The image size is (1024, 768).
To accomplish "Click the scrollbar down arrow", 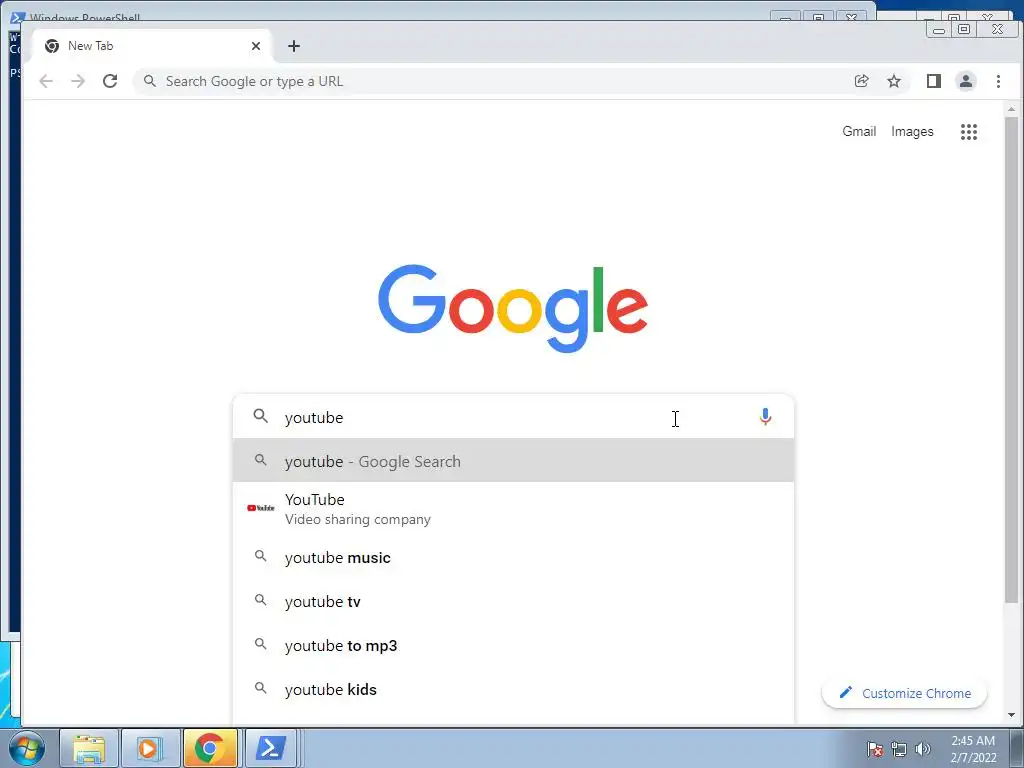I will tap(1011, 714).
